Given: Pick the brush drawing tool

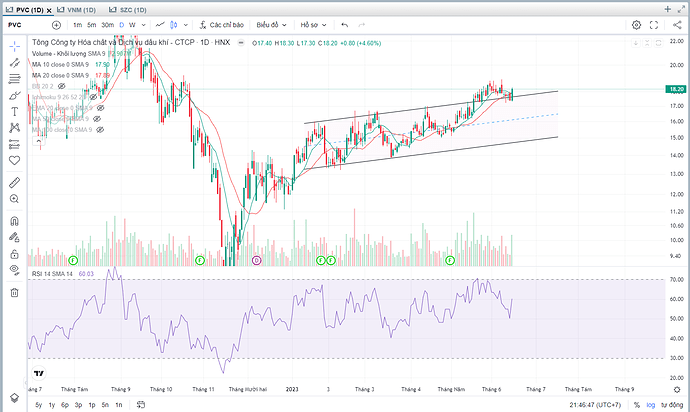Looking at the screenshot, I should 15,95.
